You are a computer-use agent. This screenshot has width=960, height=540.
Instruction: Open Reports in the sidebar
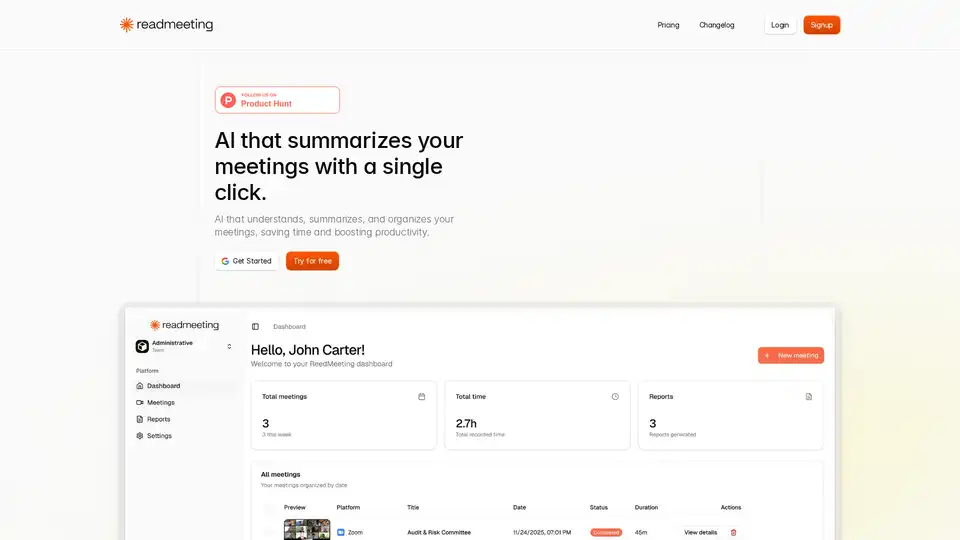[x=158, y=419]
